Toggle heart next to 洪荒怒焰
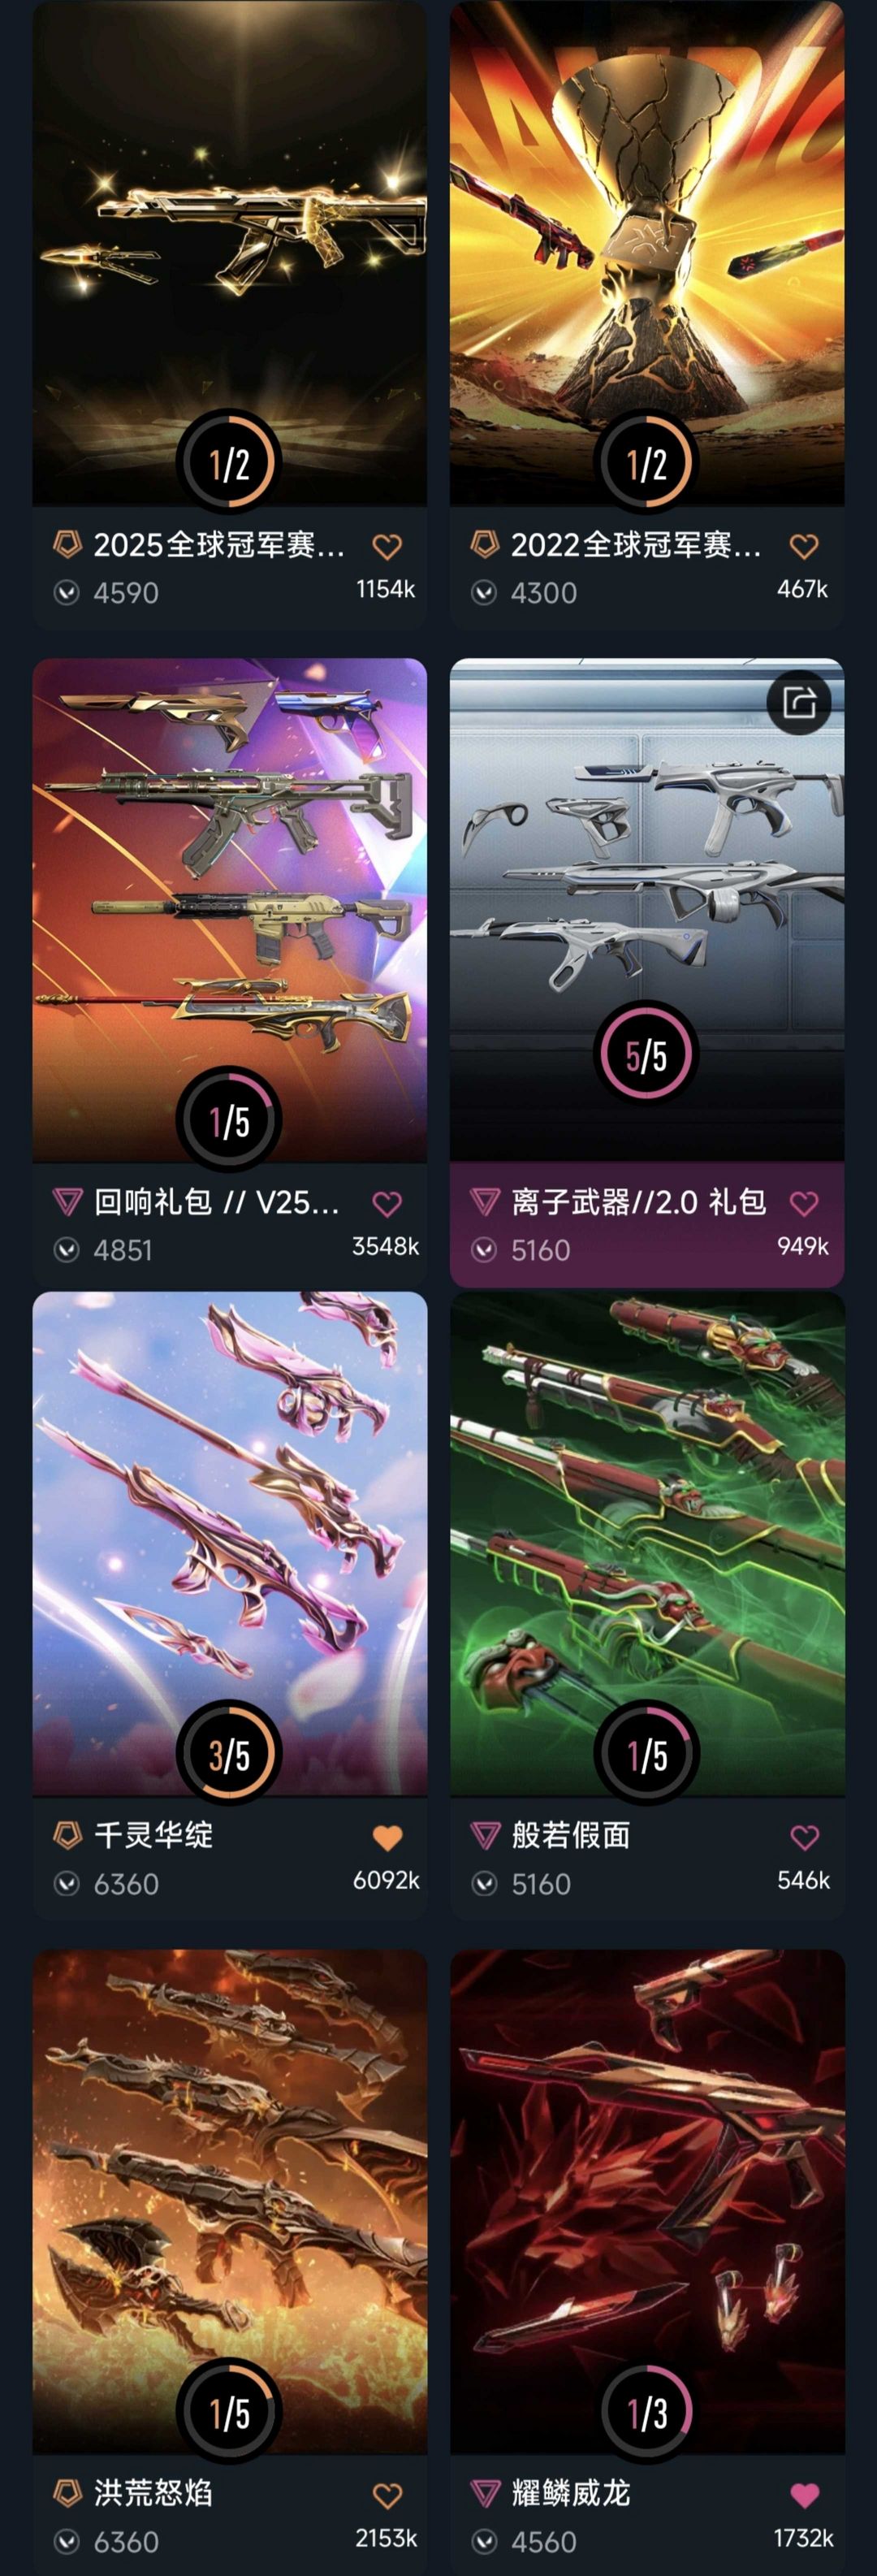Screen dimensions: 877x2576 click(x=387, y=2495)
